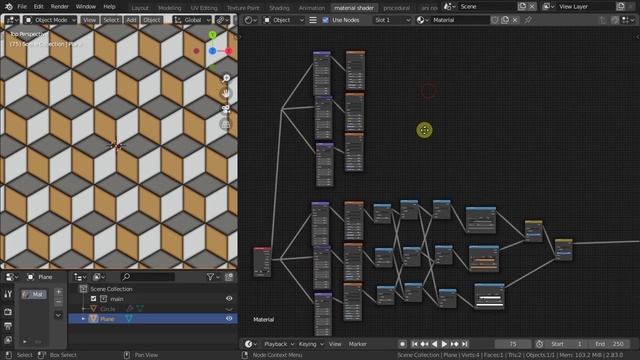Open the properties editor type dropdown
640x360 pixels.
pos(11,277)
